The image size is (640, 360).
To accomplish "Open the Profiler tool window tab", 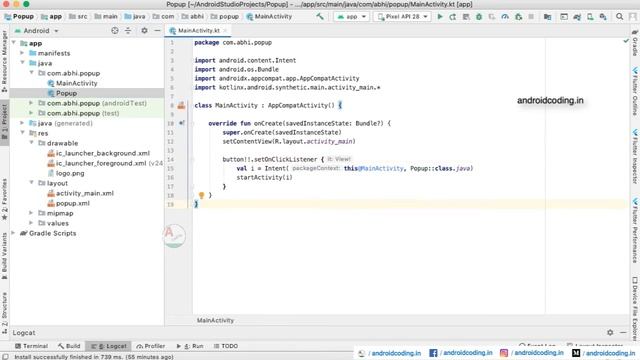I will (151, 346).
